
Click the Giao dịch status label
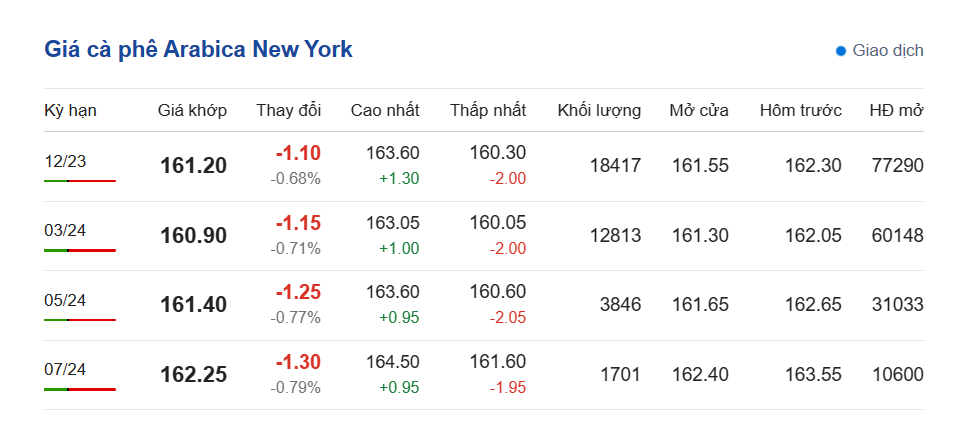(888, 51)
